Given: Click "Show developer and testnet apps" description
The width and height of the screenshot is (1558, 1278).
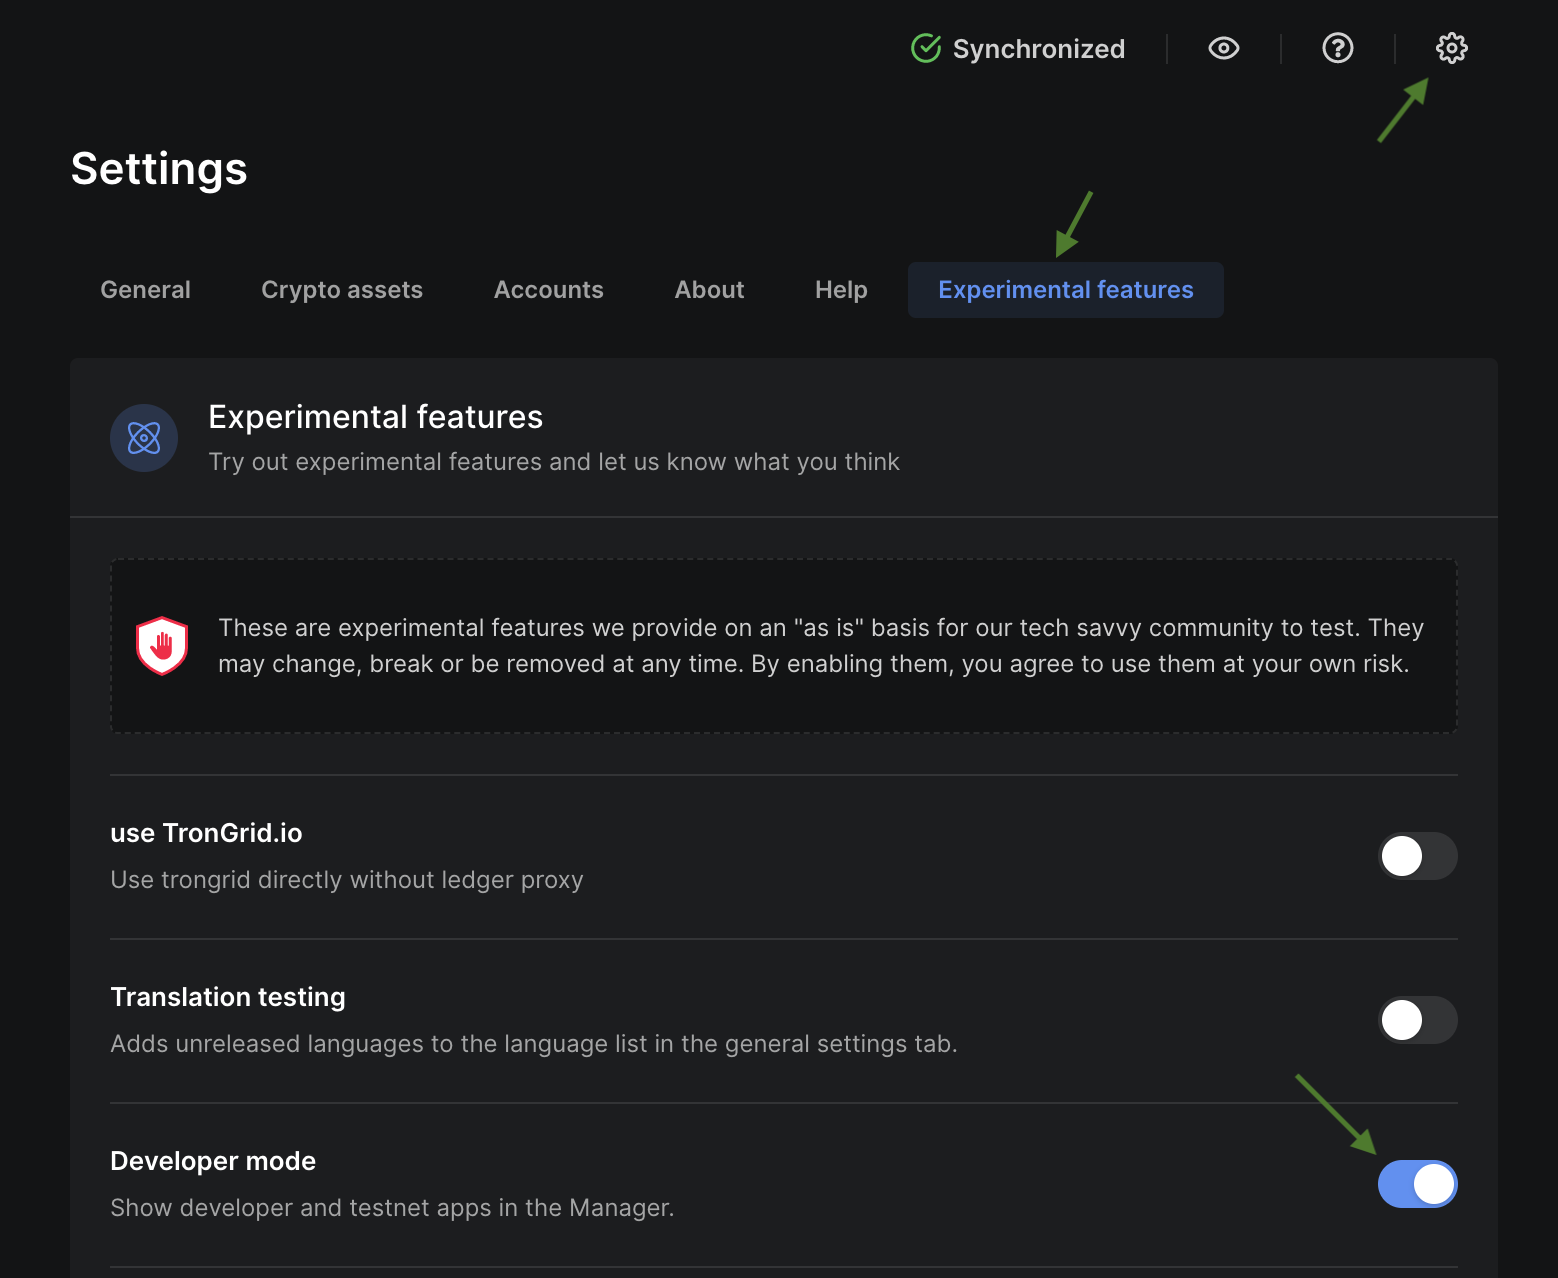Looking at the screenshot, I should 392,1208.
